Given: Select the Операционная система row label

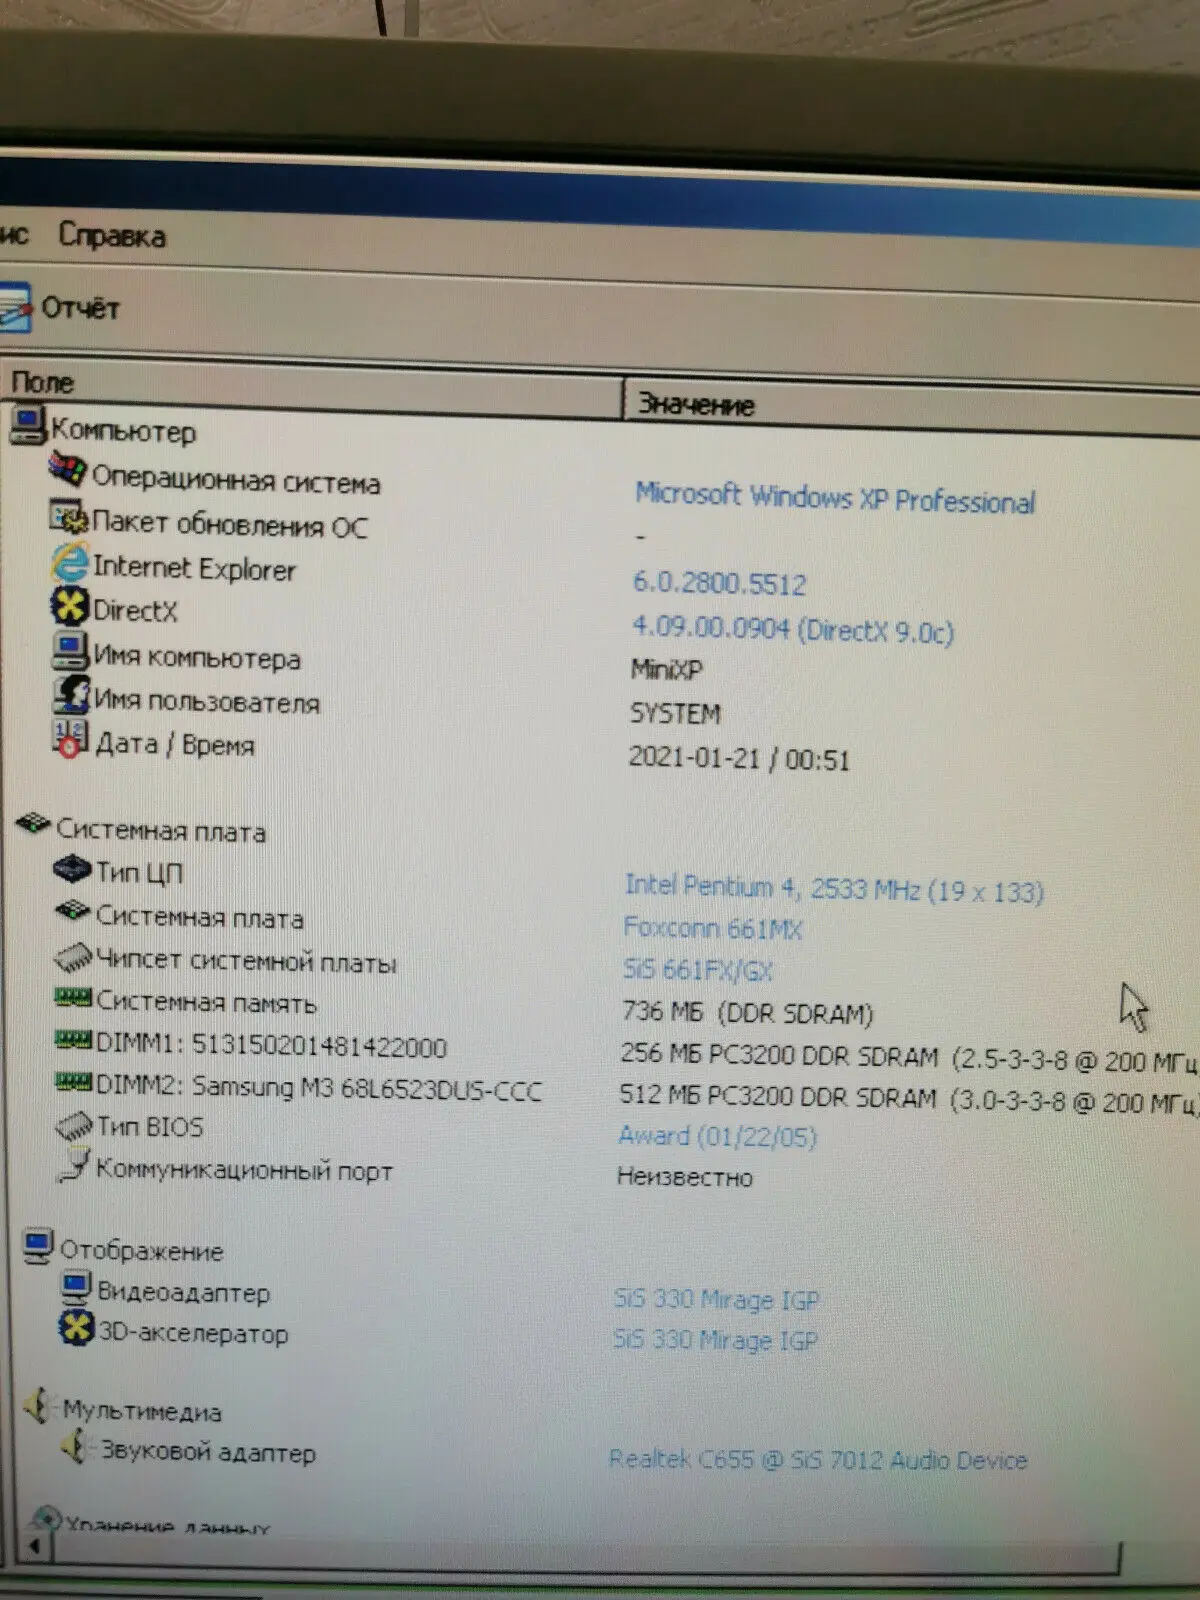Looking at the screenshot, I should tap(236, 479).
